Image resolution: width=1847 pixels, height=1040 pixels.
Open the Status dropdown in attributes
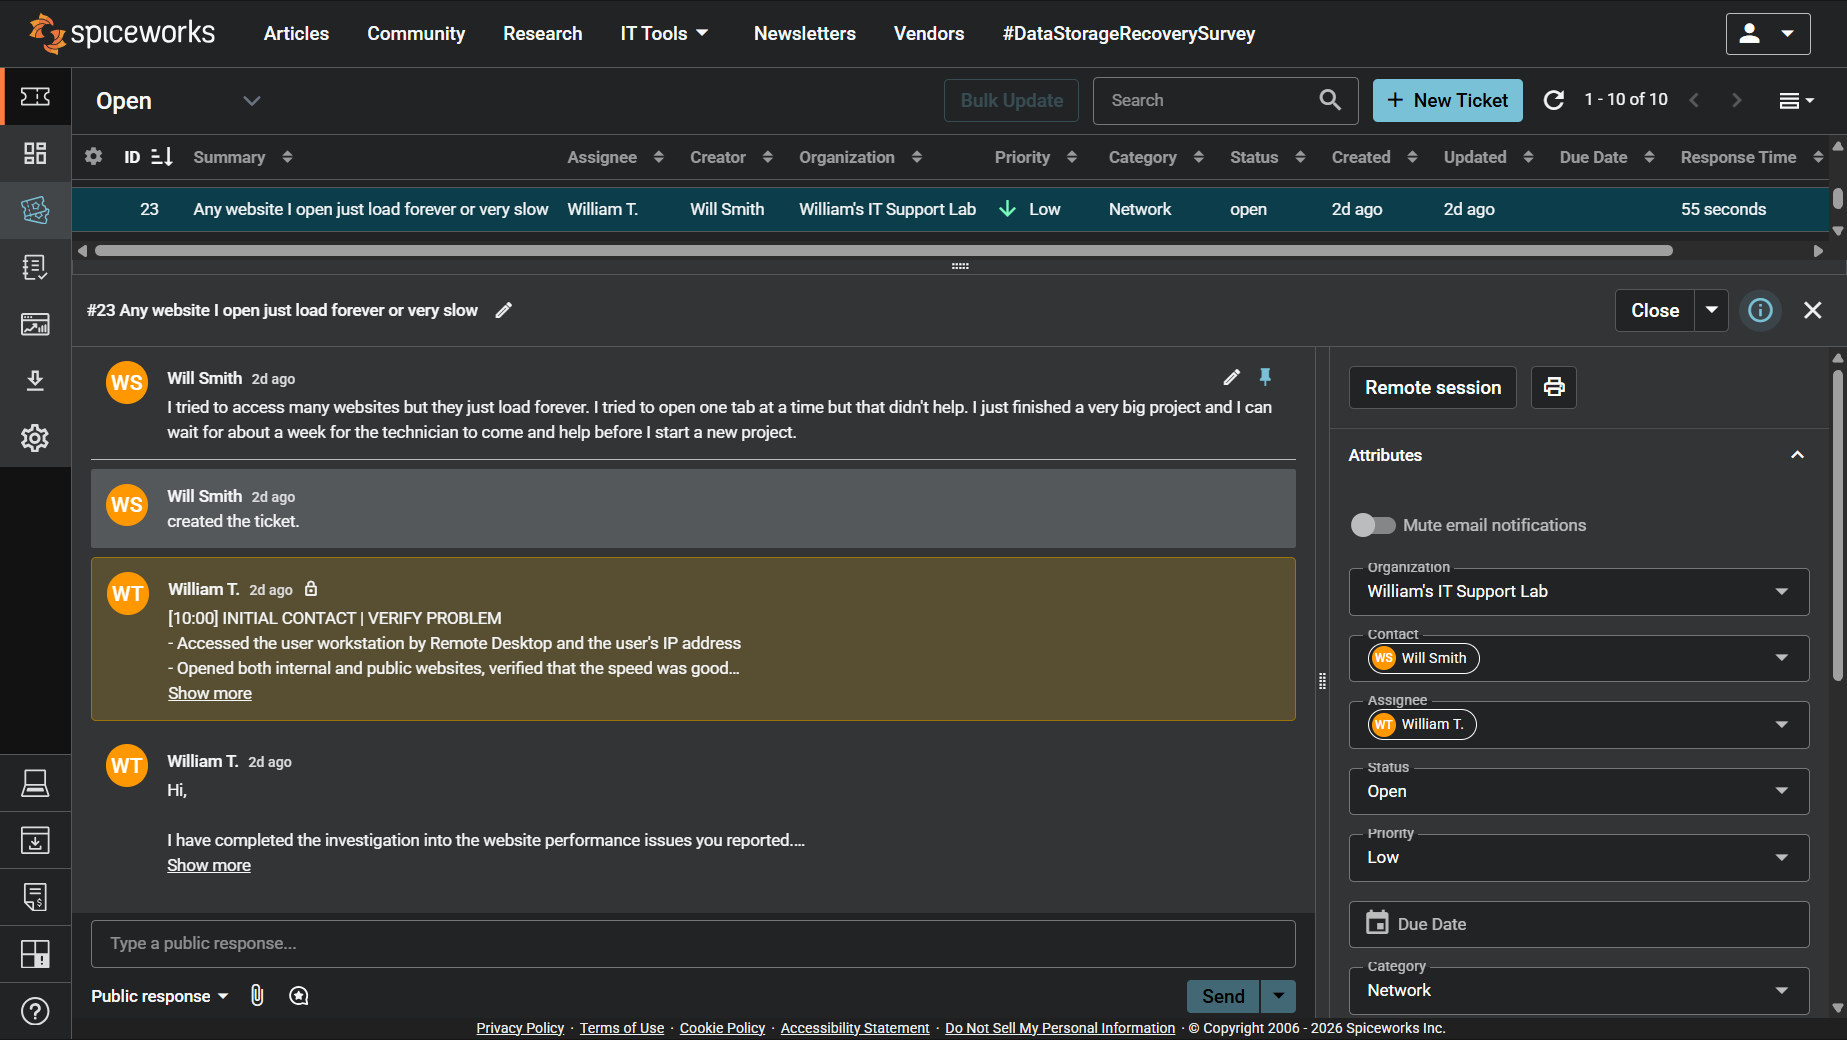tap(1578, 791)
